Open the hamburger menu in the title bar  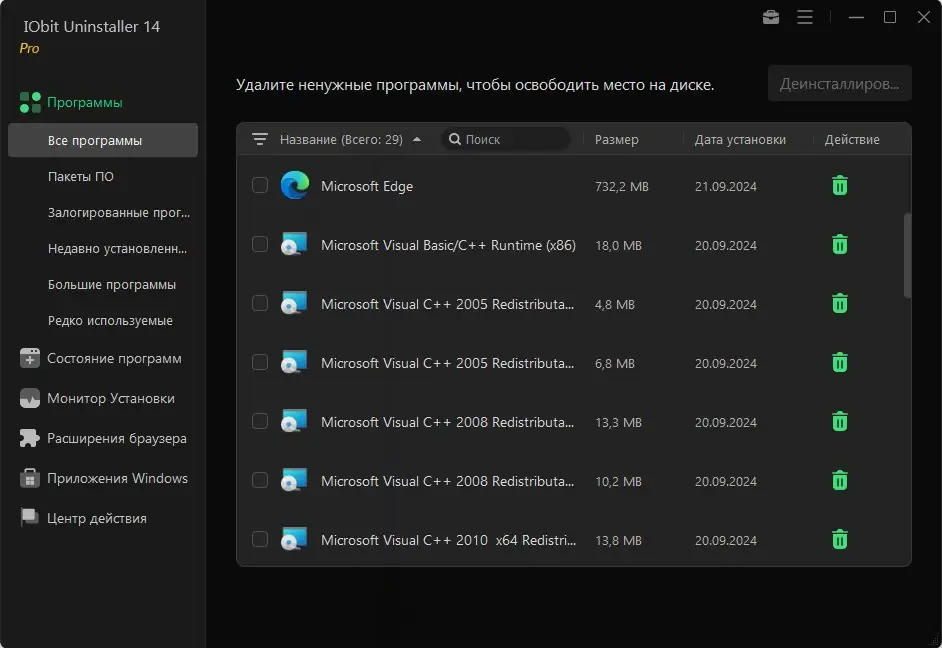pyautogui.click(x=805, y=17)
